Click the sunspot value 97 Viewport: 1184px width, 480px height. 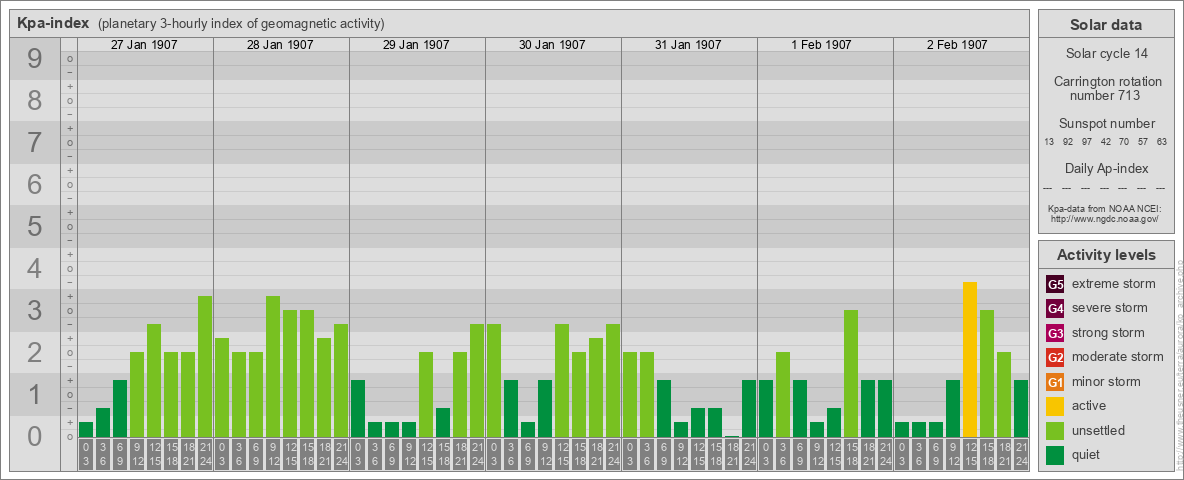(1087, 142)
